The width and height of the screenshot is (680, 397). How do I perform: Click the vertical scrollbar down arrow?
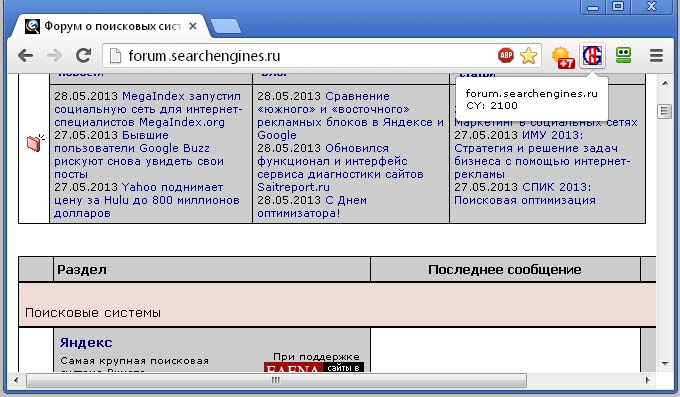[665, 364]
